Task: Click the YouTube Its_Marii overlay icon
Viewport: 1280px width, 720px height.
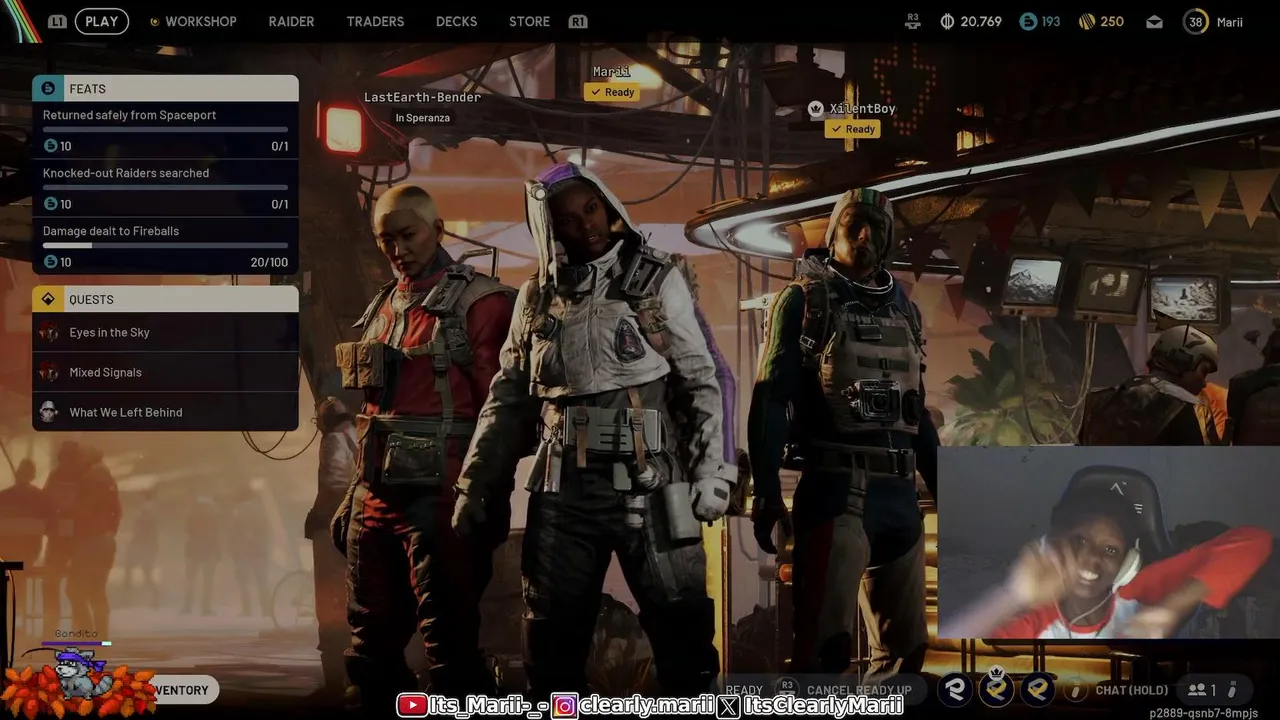Action: pyautogui.click(x=412, y=706)
